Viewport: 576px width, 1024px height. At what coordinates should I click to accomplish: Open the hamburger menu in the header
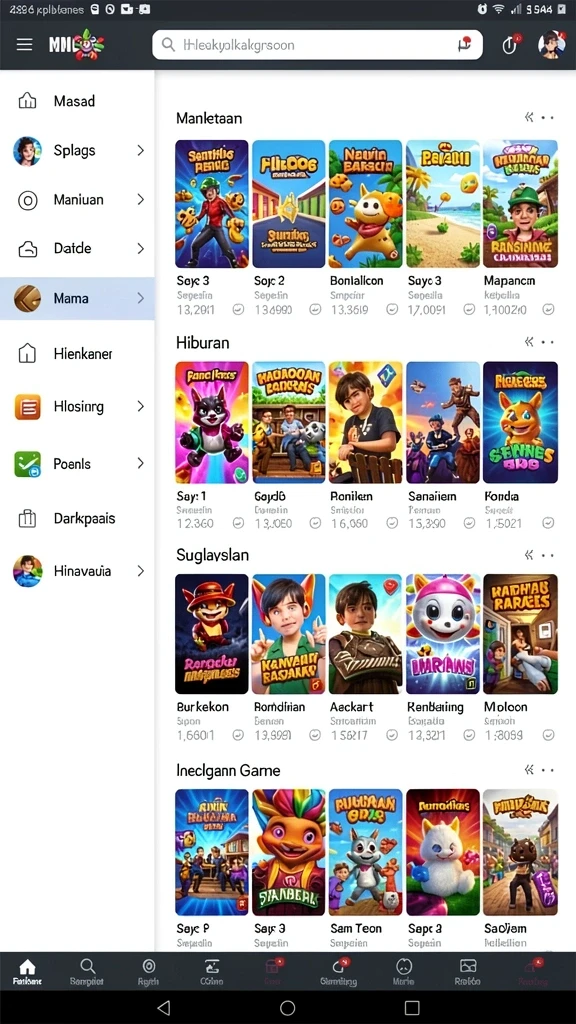(x=24, y=44)
